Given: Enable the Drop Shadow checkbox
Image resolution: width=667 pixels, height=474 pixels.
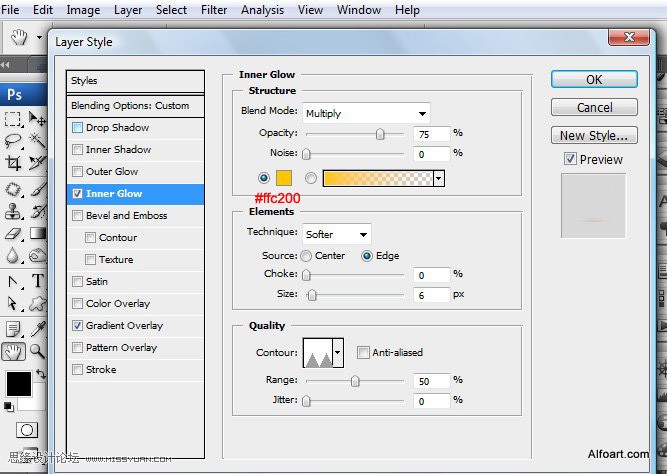Looking at the screenshot, I should click(77, 127).
